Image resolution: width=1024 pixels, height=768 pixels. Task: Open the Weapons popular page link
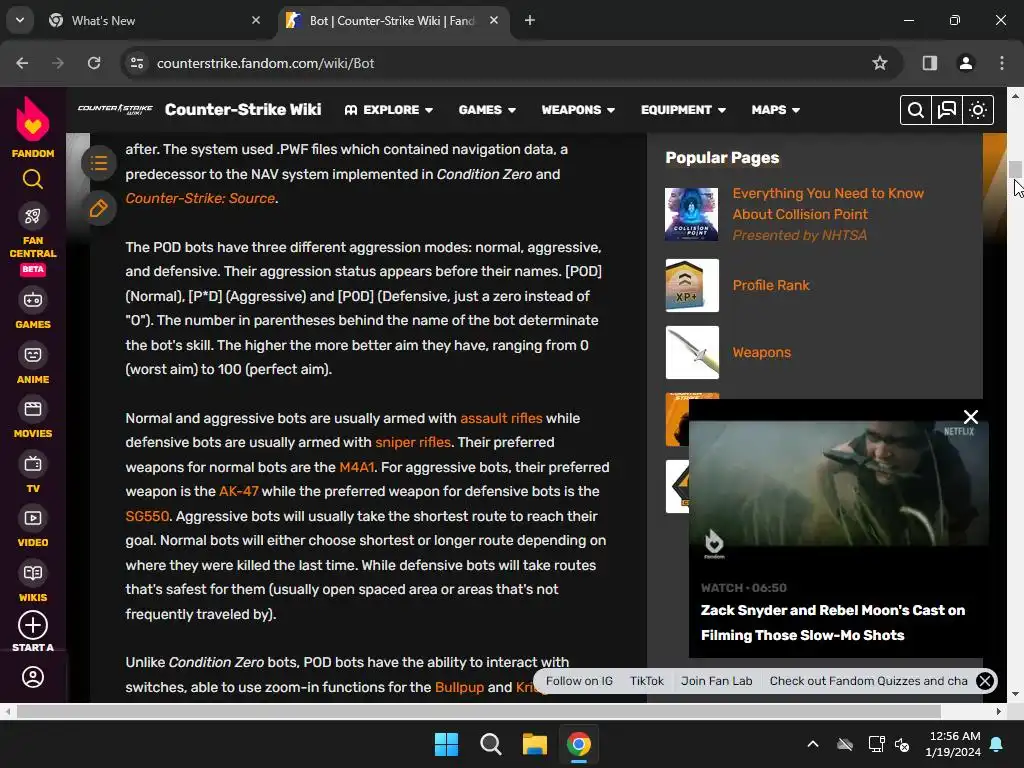(761, 353)
